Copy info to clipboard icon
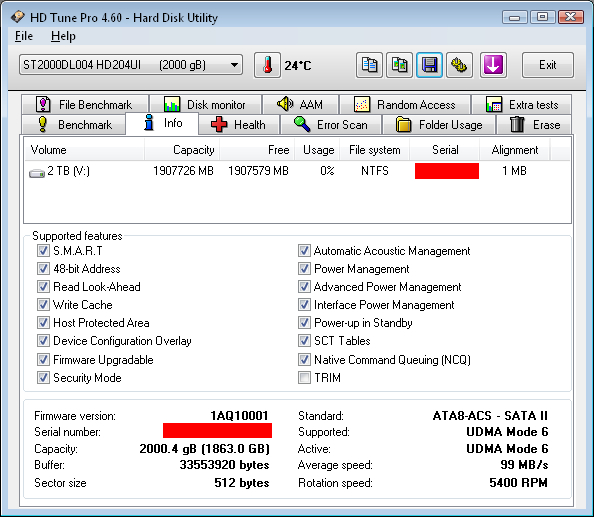This screenshot has height=517, width=594. [369, 65]
